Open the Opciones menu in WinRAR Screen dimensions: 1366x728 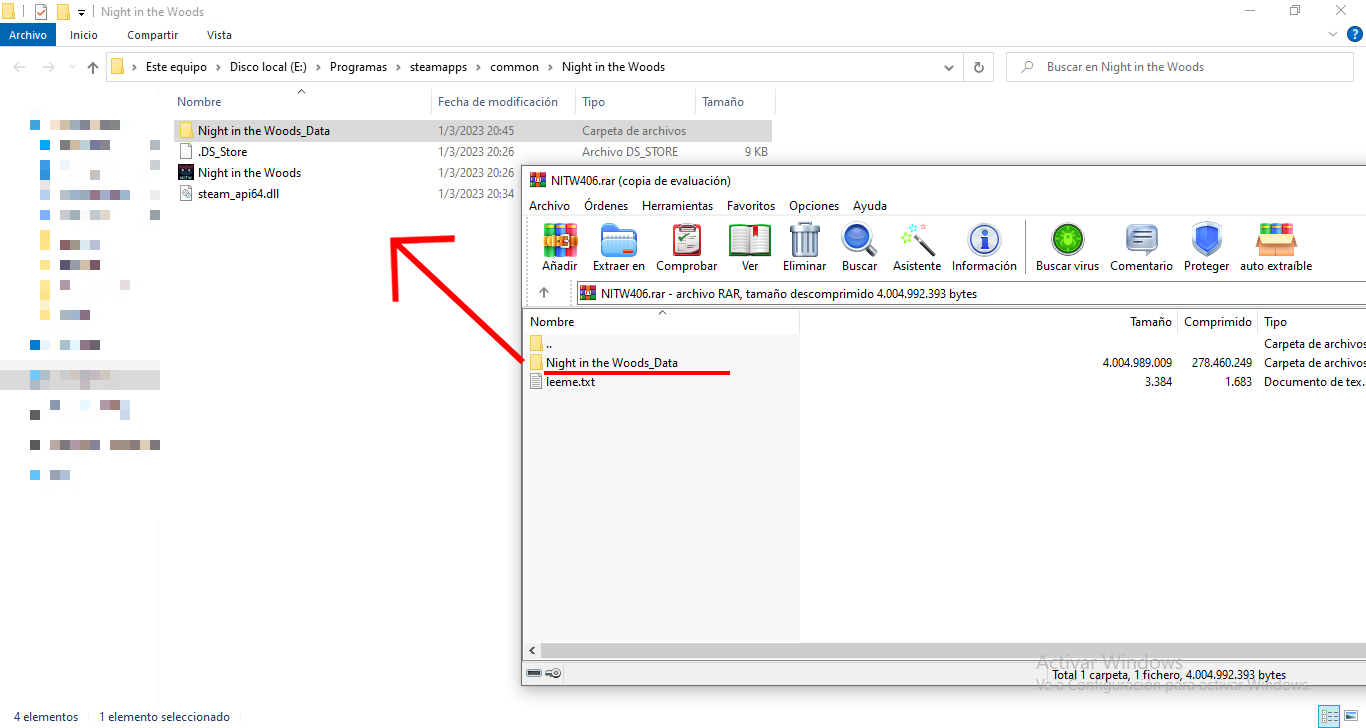(x=814, y=205)
